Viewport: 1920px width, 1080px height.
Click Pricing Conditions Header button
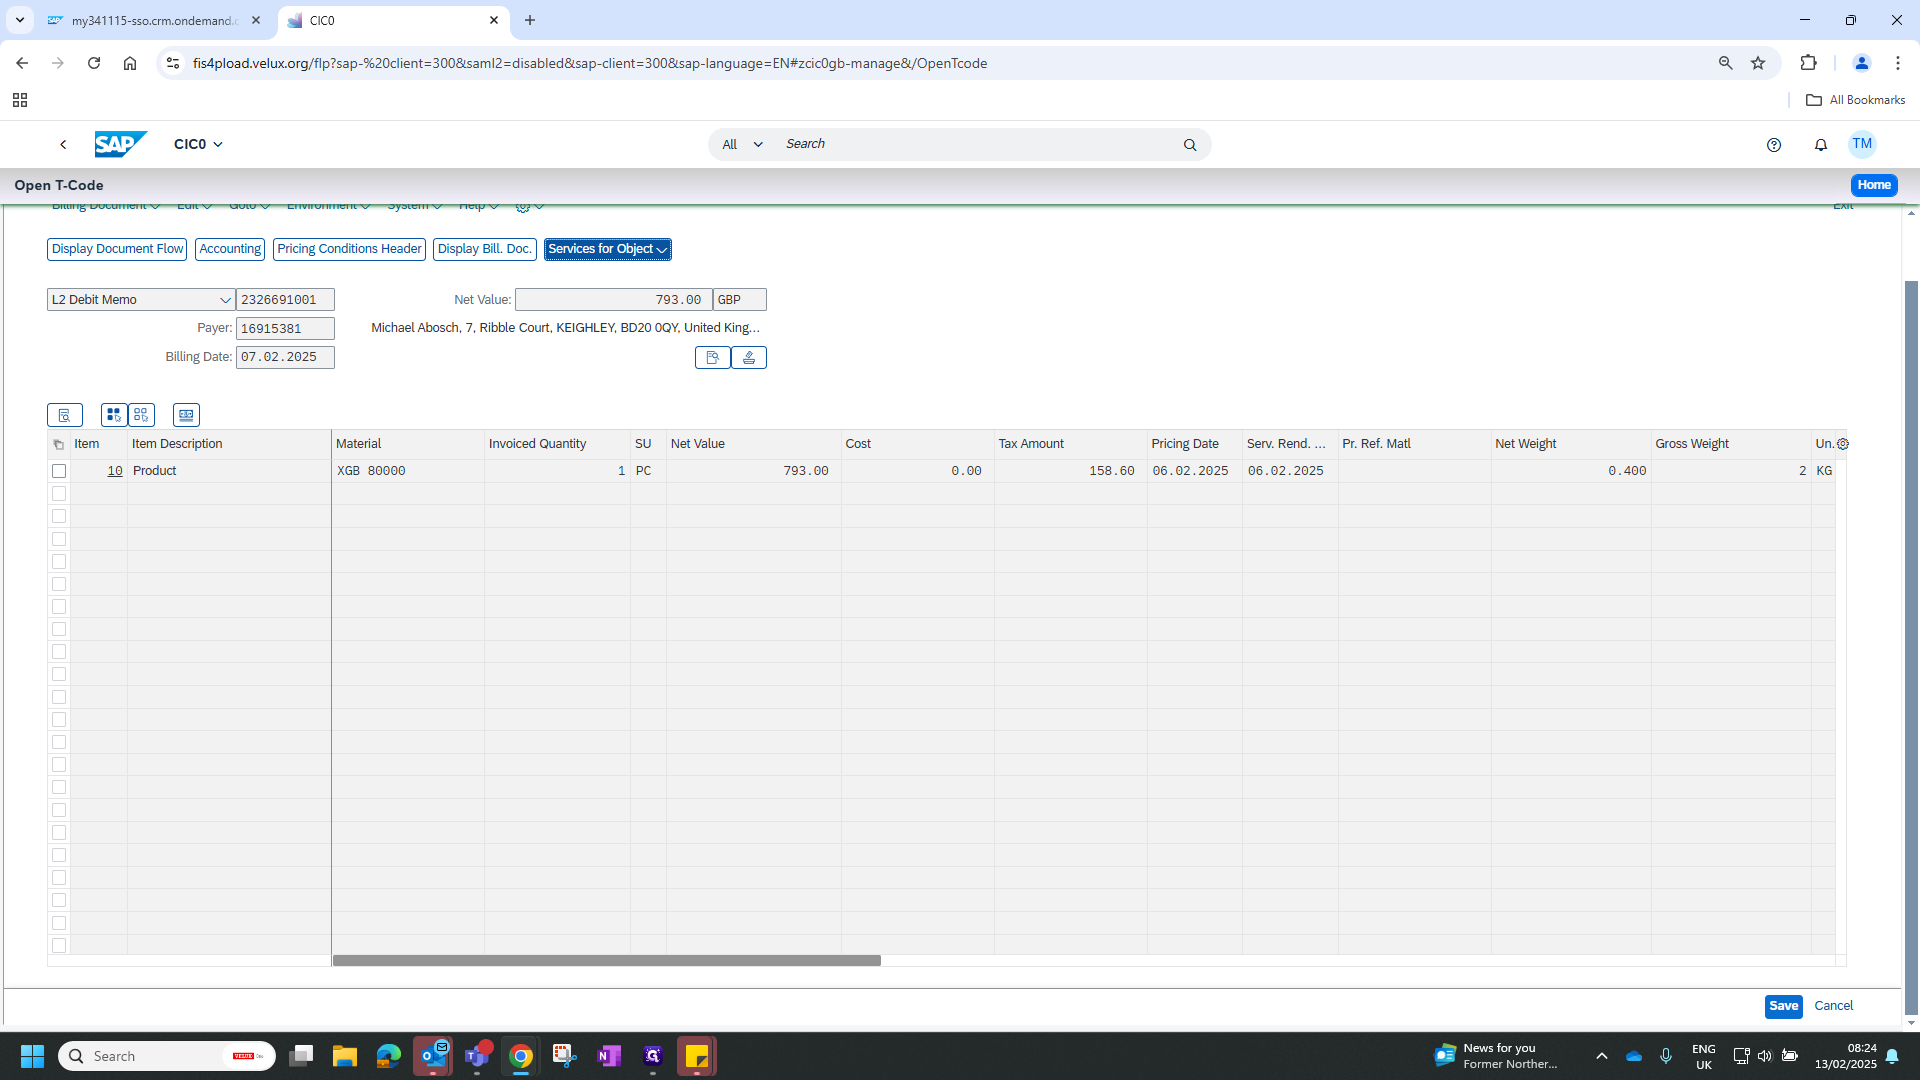pyautogui.click(x=349, y=249)
